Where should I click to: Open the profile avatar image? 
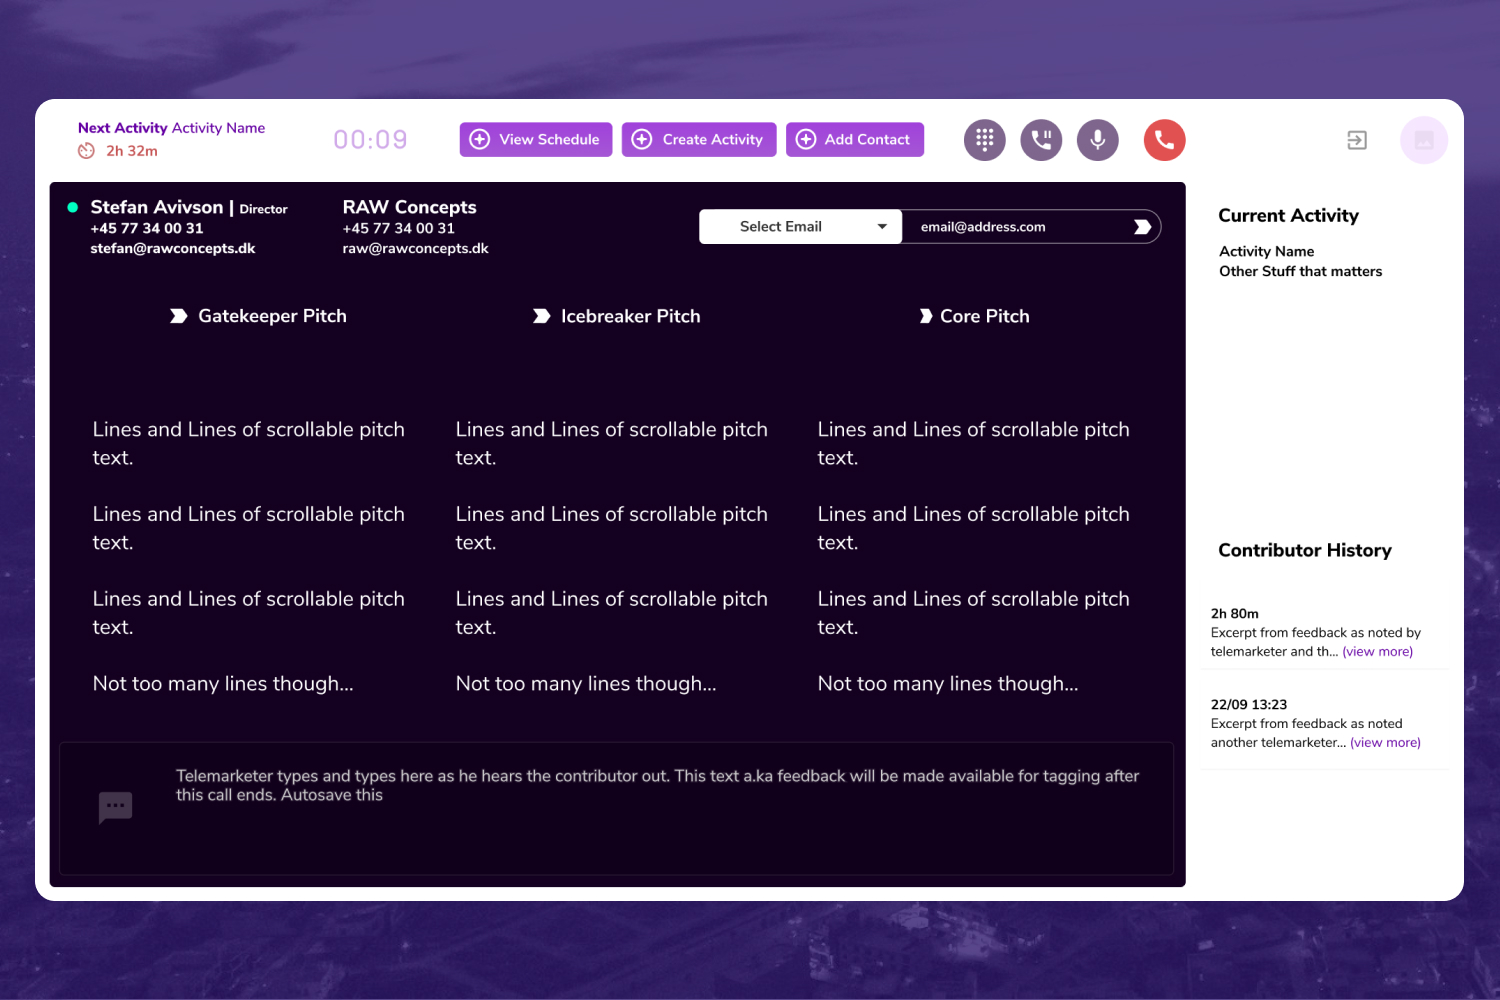(1423, 140)
